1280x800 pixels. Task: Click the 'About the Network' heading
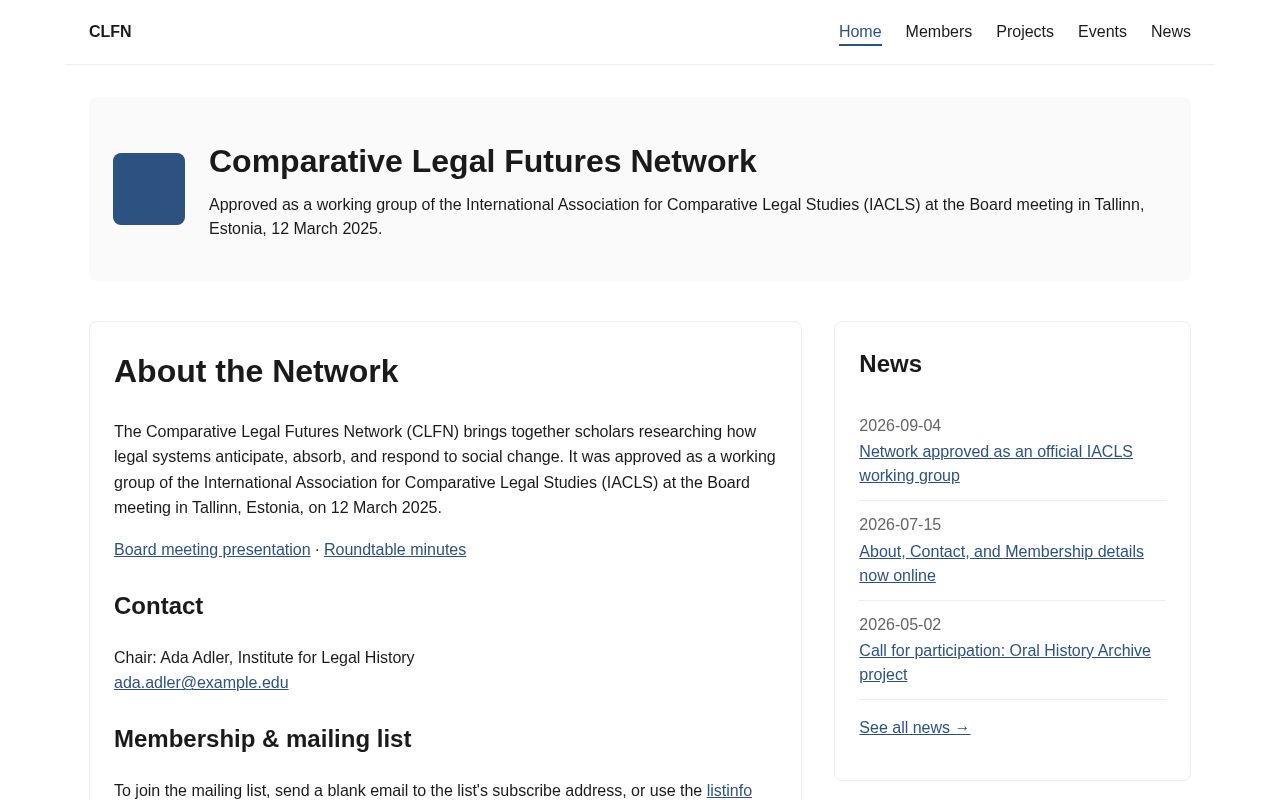click(x=256, y=371)
